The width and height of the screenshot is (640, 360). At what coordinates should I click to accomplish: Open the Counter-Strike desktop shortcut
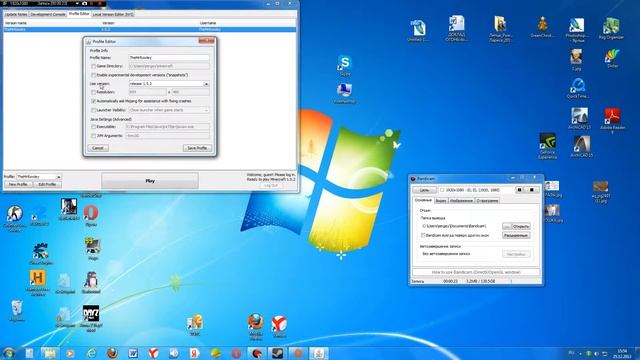[15, 218]
